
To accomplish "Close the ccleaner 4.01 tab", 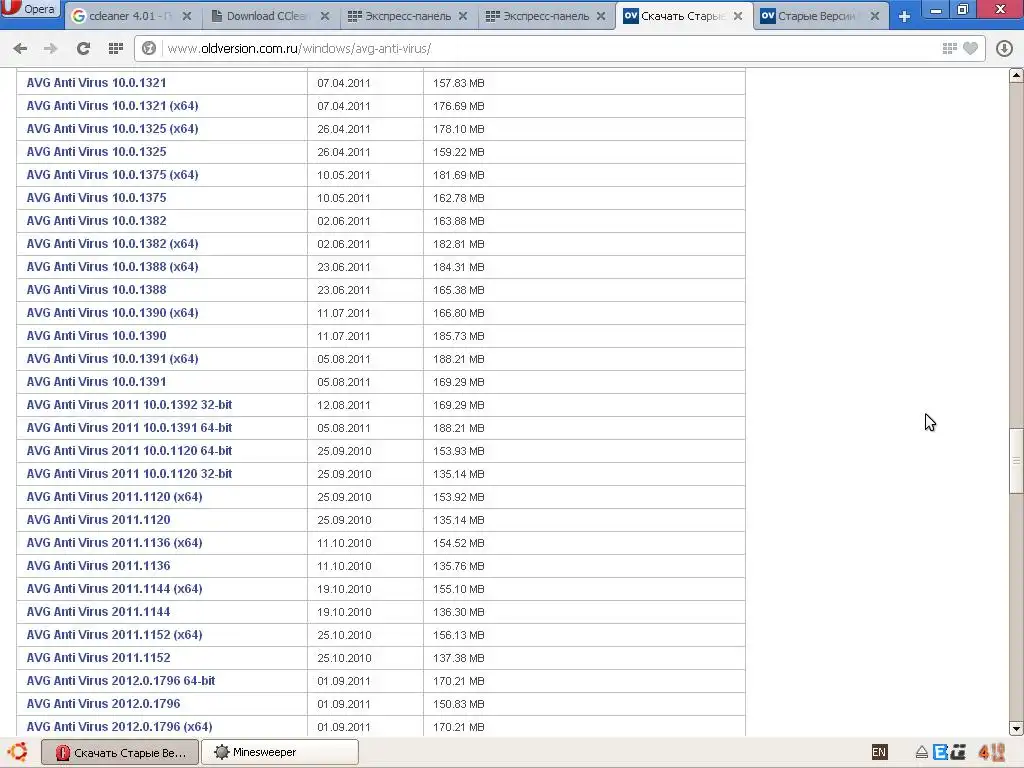I will 187,16.
